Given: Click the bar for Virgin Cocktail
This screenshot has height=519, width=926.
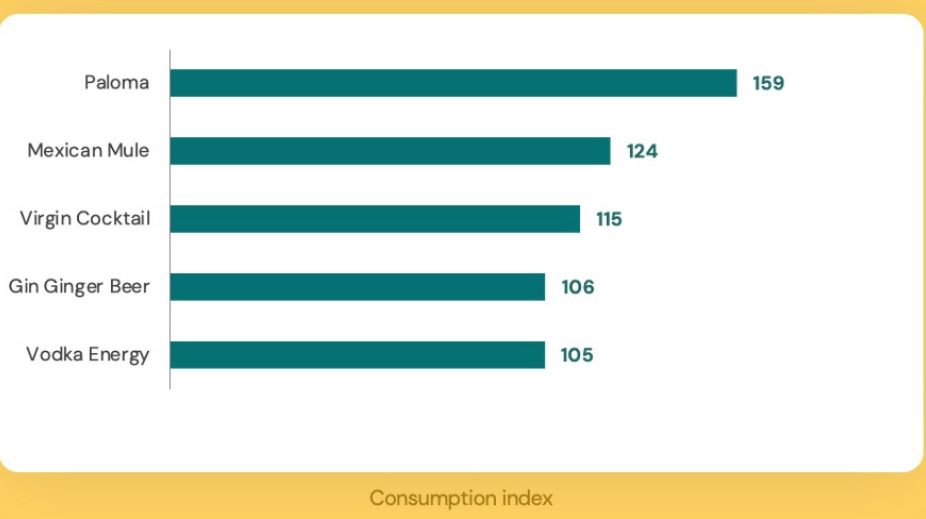Looking at the screenshot, I should coord(375,219).
